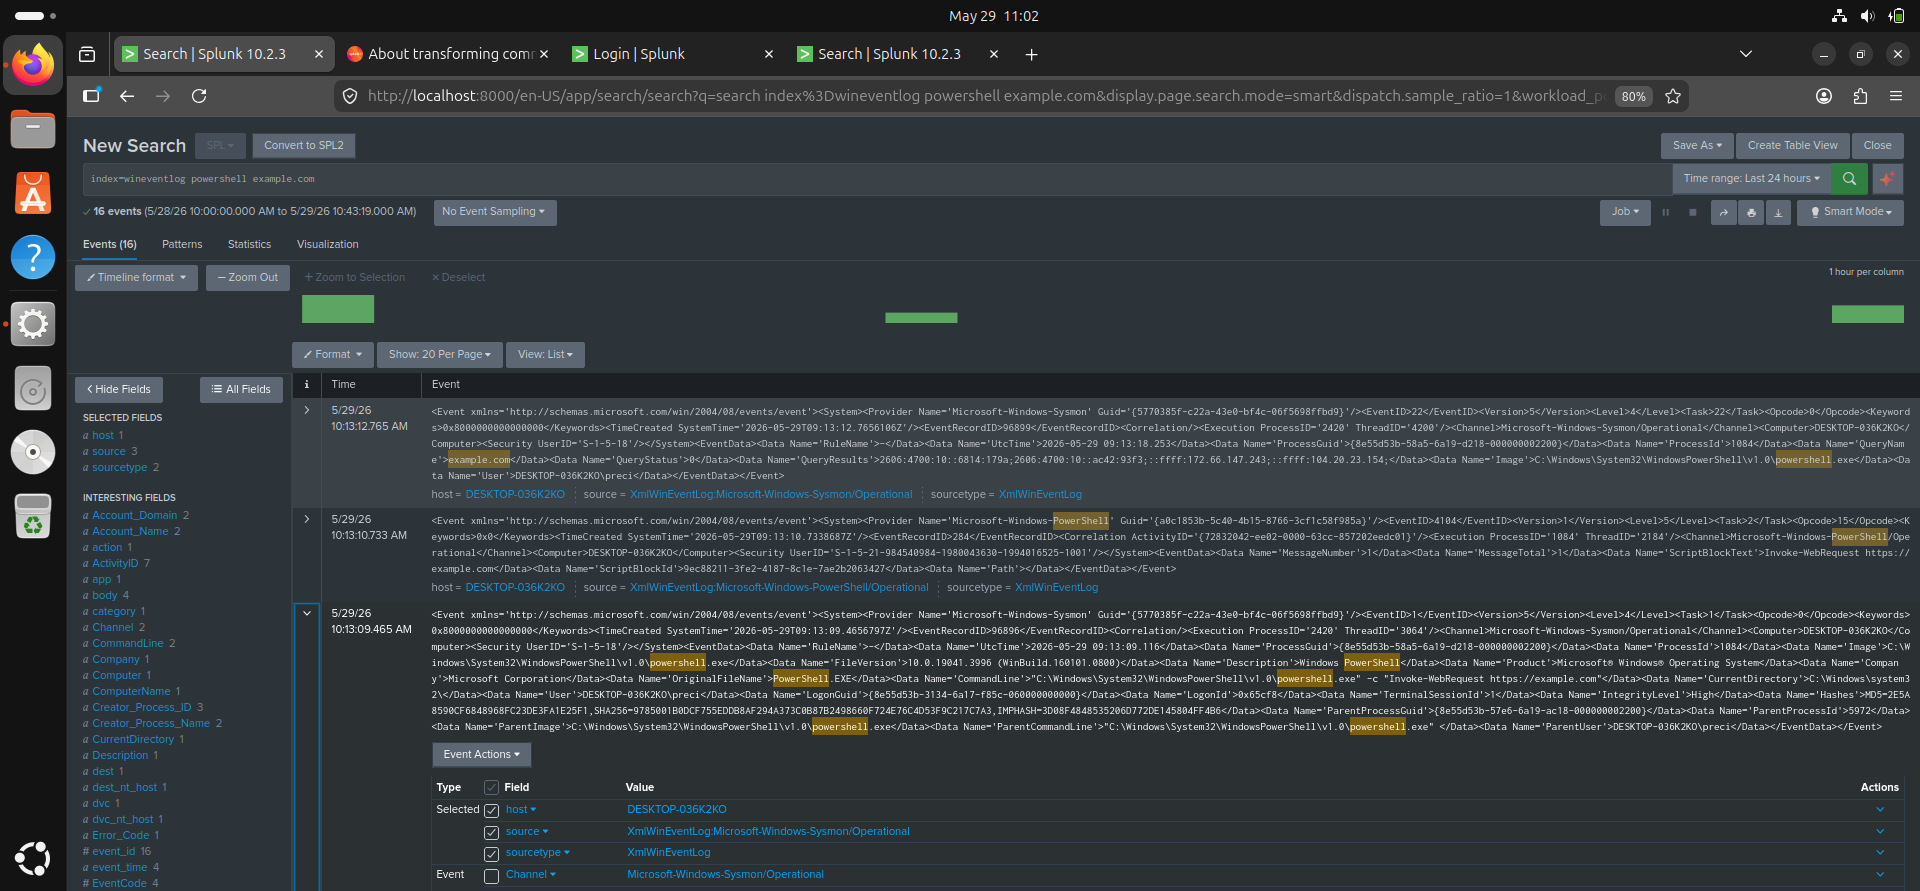Toggle the select-all Field header checkbox

click(491, 787)
